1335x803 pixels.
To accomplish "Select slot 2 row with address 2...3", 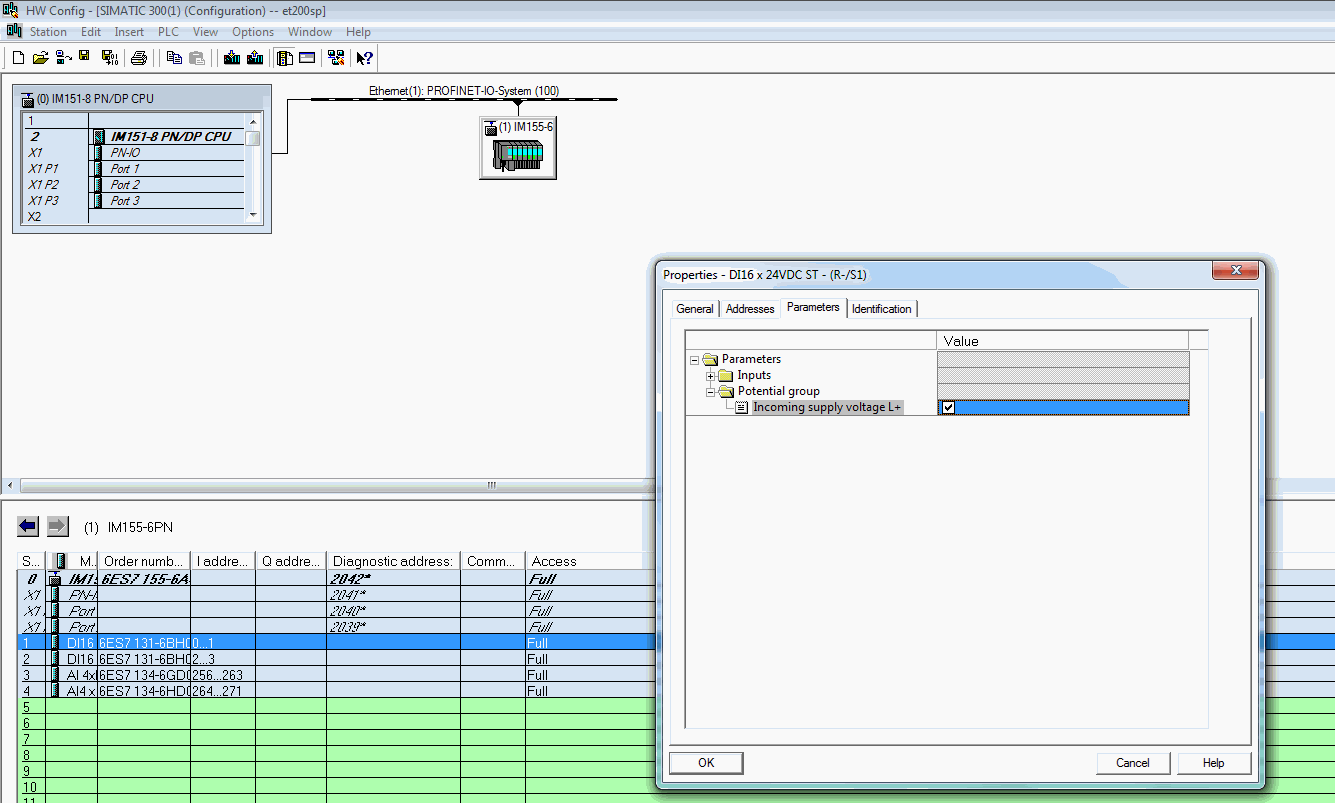I will tap(336, 659).
